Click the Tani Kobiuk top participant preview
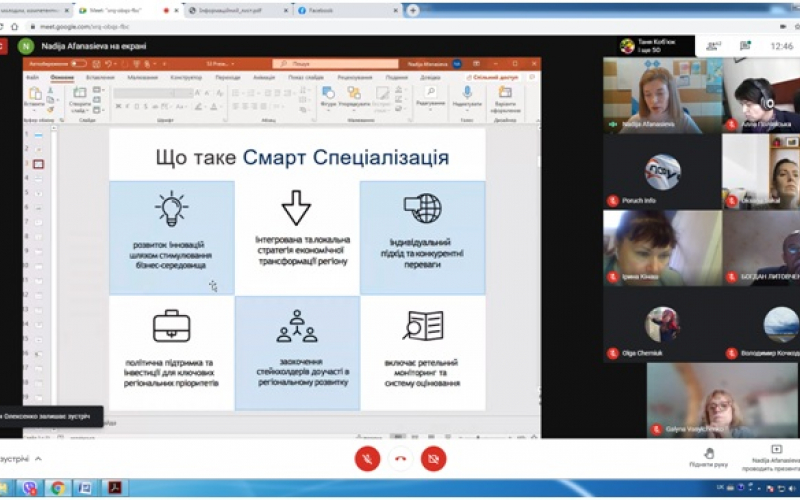This screenshot has width=800, height=500. point(656,46)
